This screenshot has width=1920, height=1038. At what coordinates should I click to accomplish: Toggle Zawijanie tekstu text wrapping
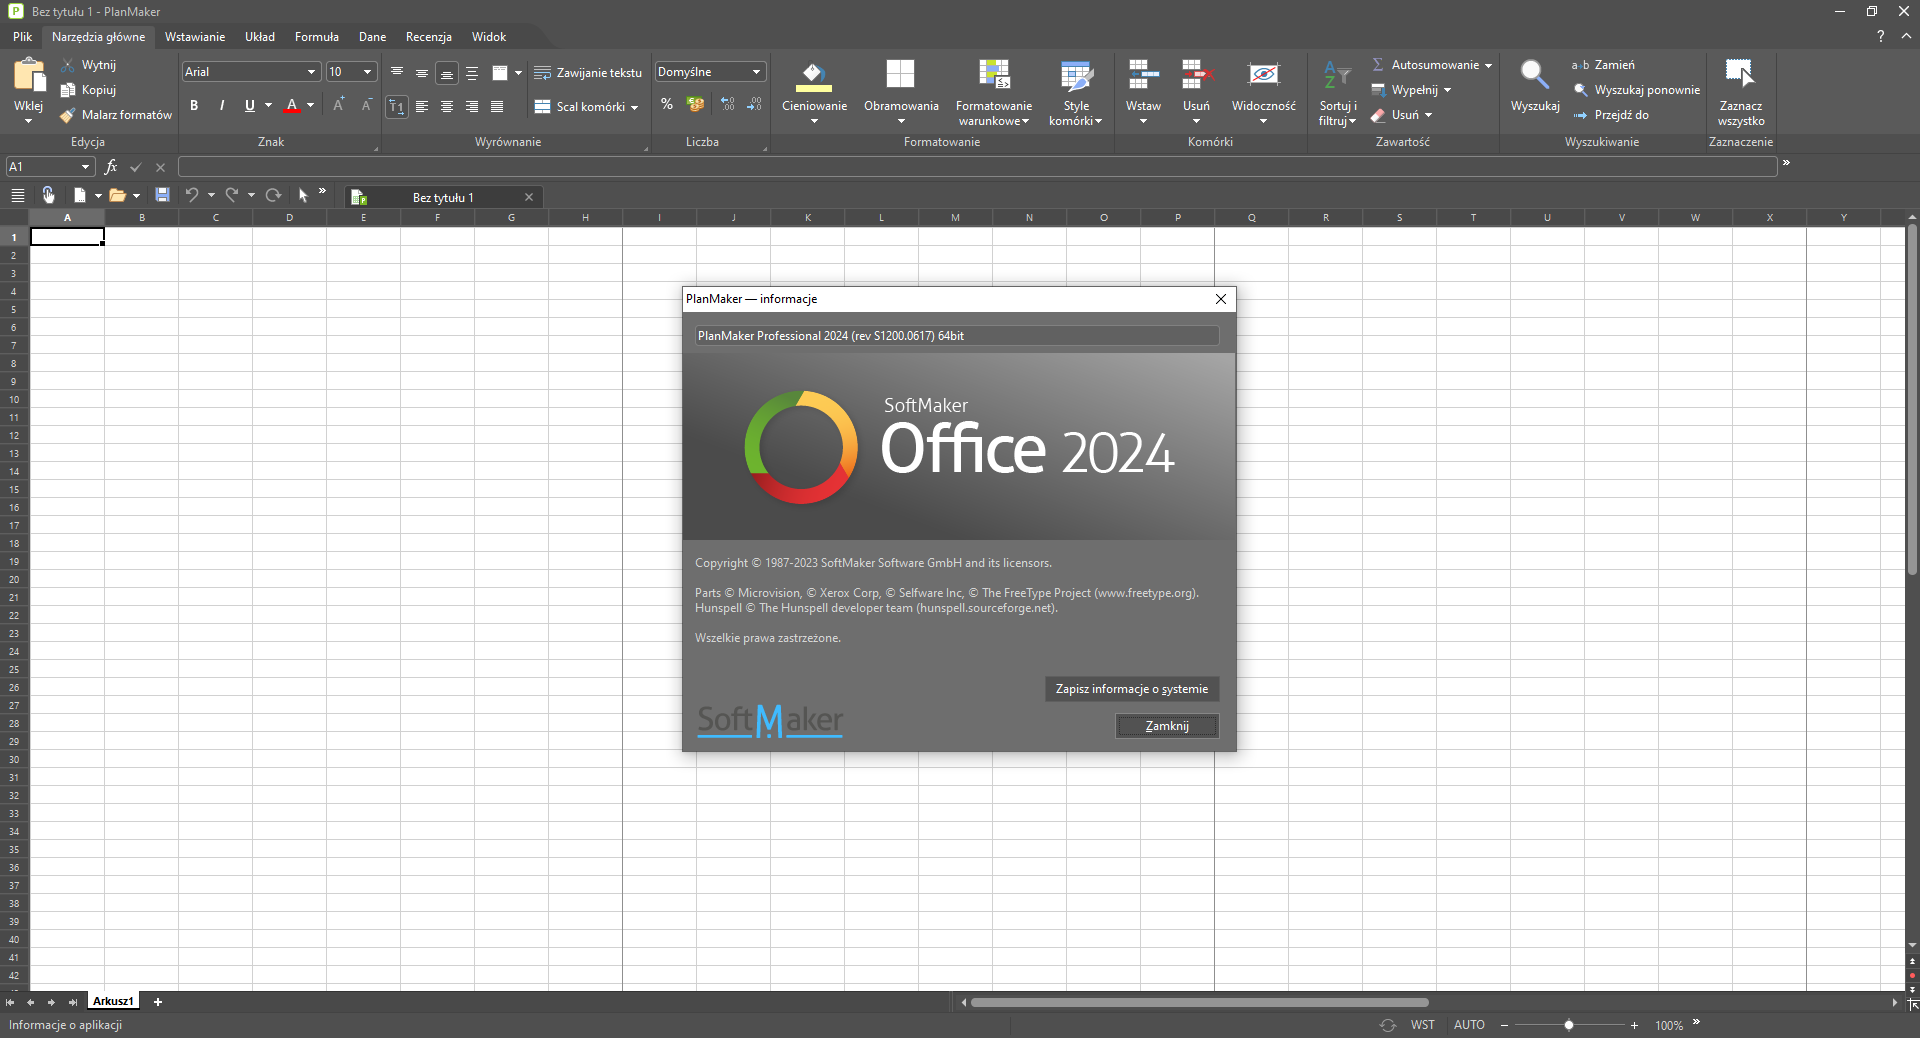tap(588, 73)
